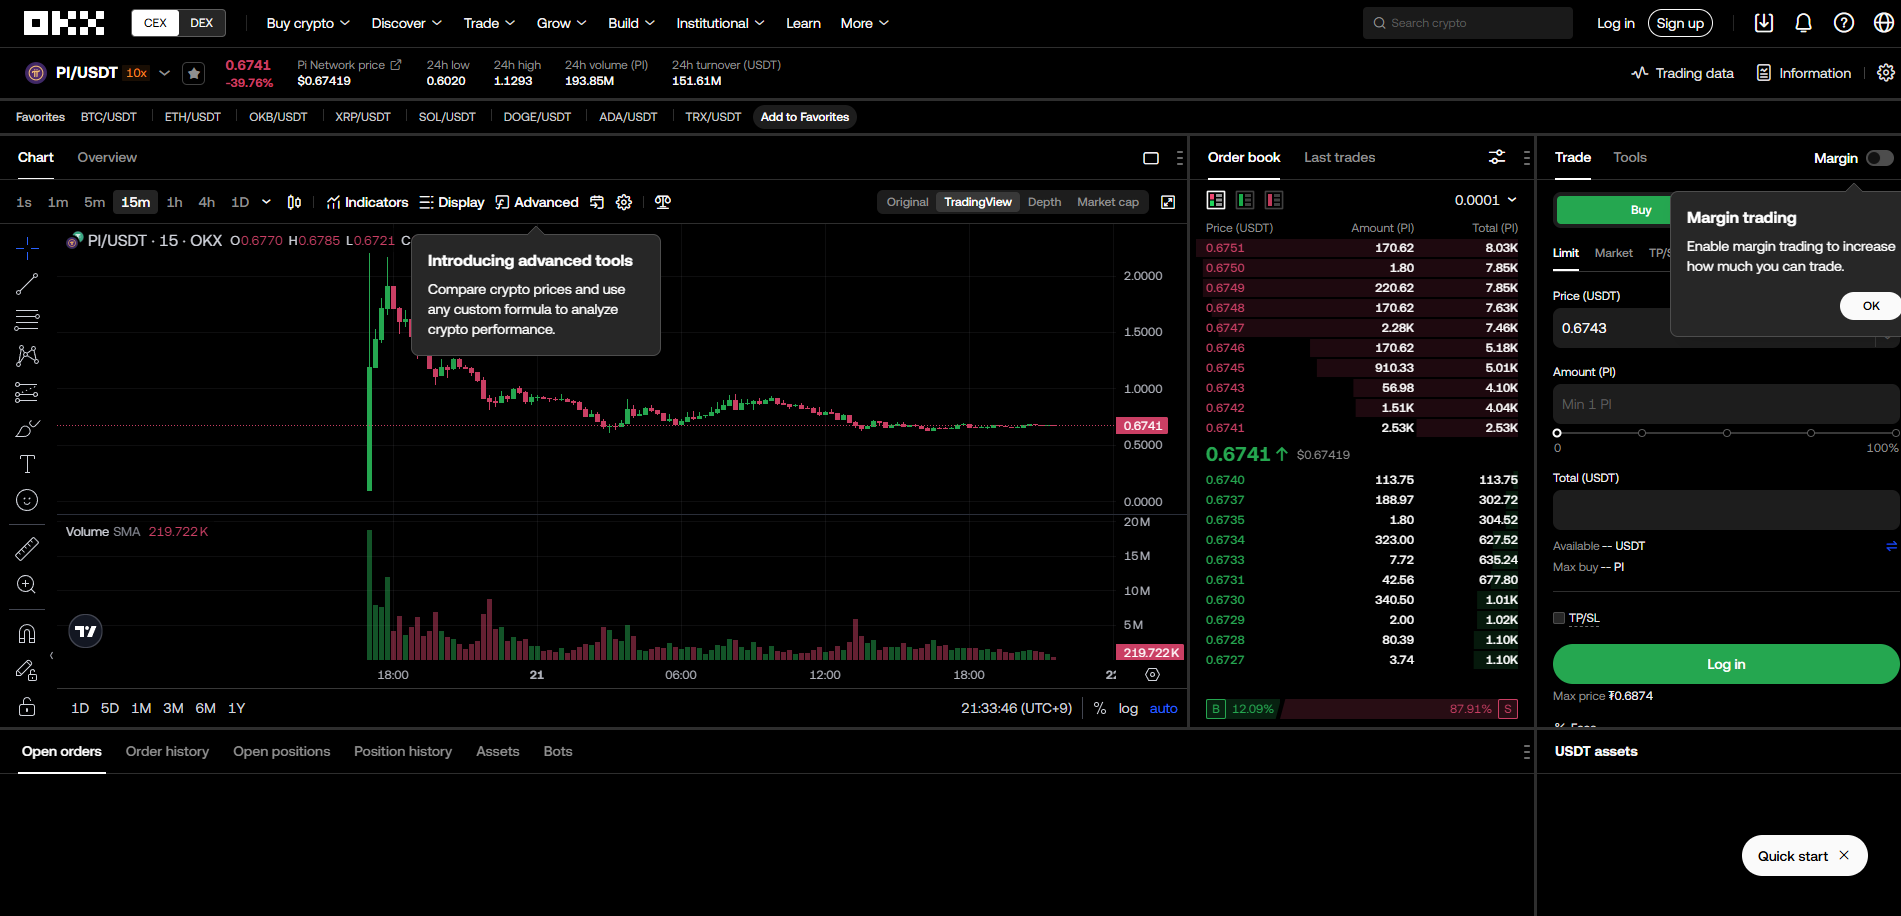Click the Amount (PI) input field
The height and width of the screenshot is (916, 1901).
[x=1725, y=404]
